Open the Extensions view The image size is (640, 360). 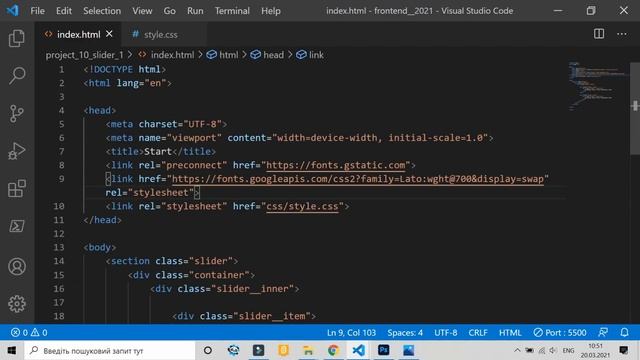point(17,189)
